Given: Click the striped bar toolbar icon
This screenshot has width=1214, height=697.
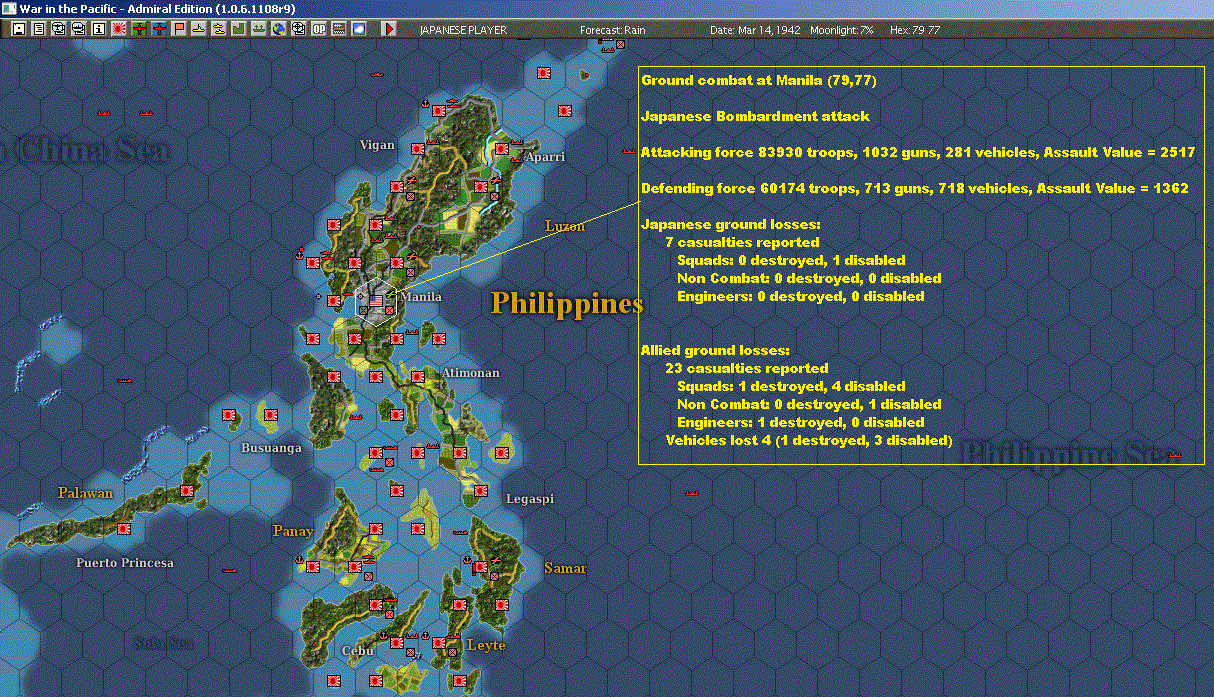Looking at the screenshot, I should (x=339, y=29).
